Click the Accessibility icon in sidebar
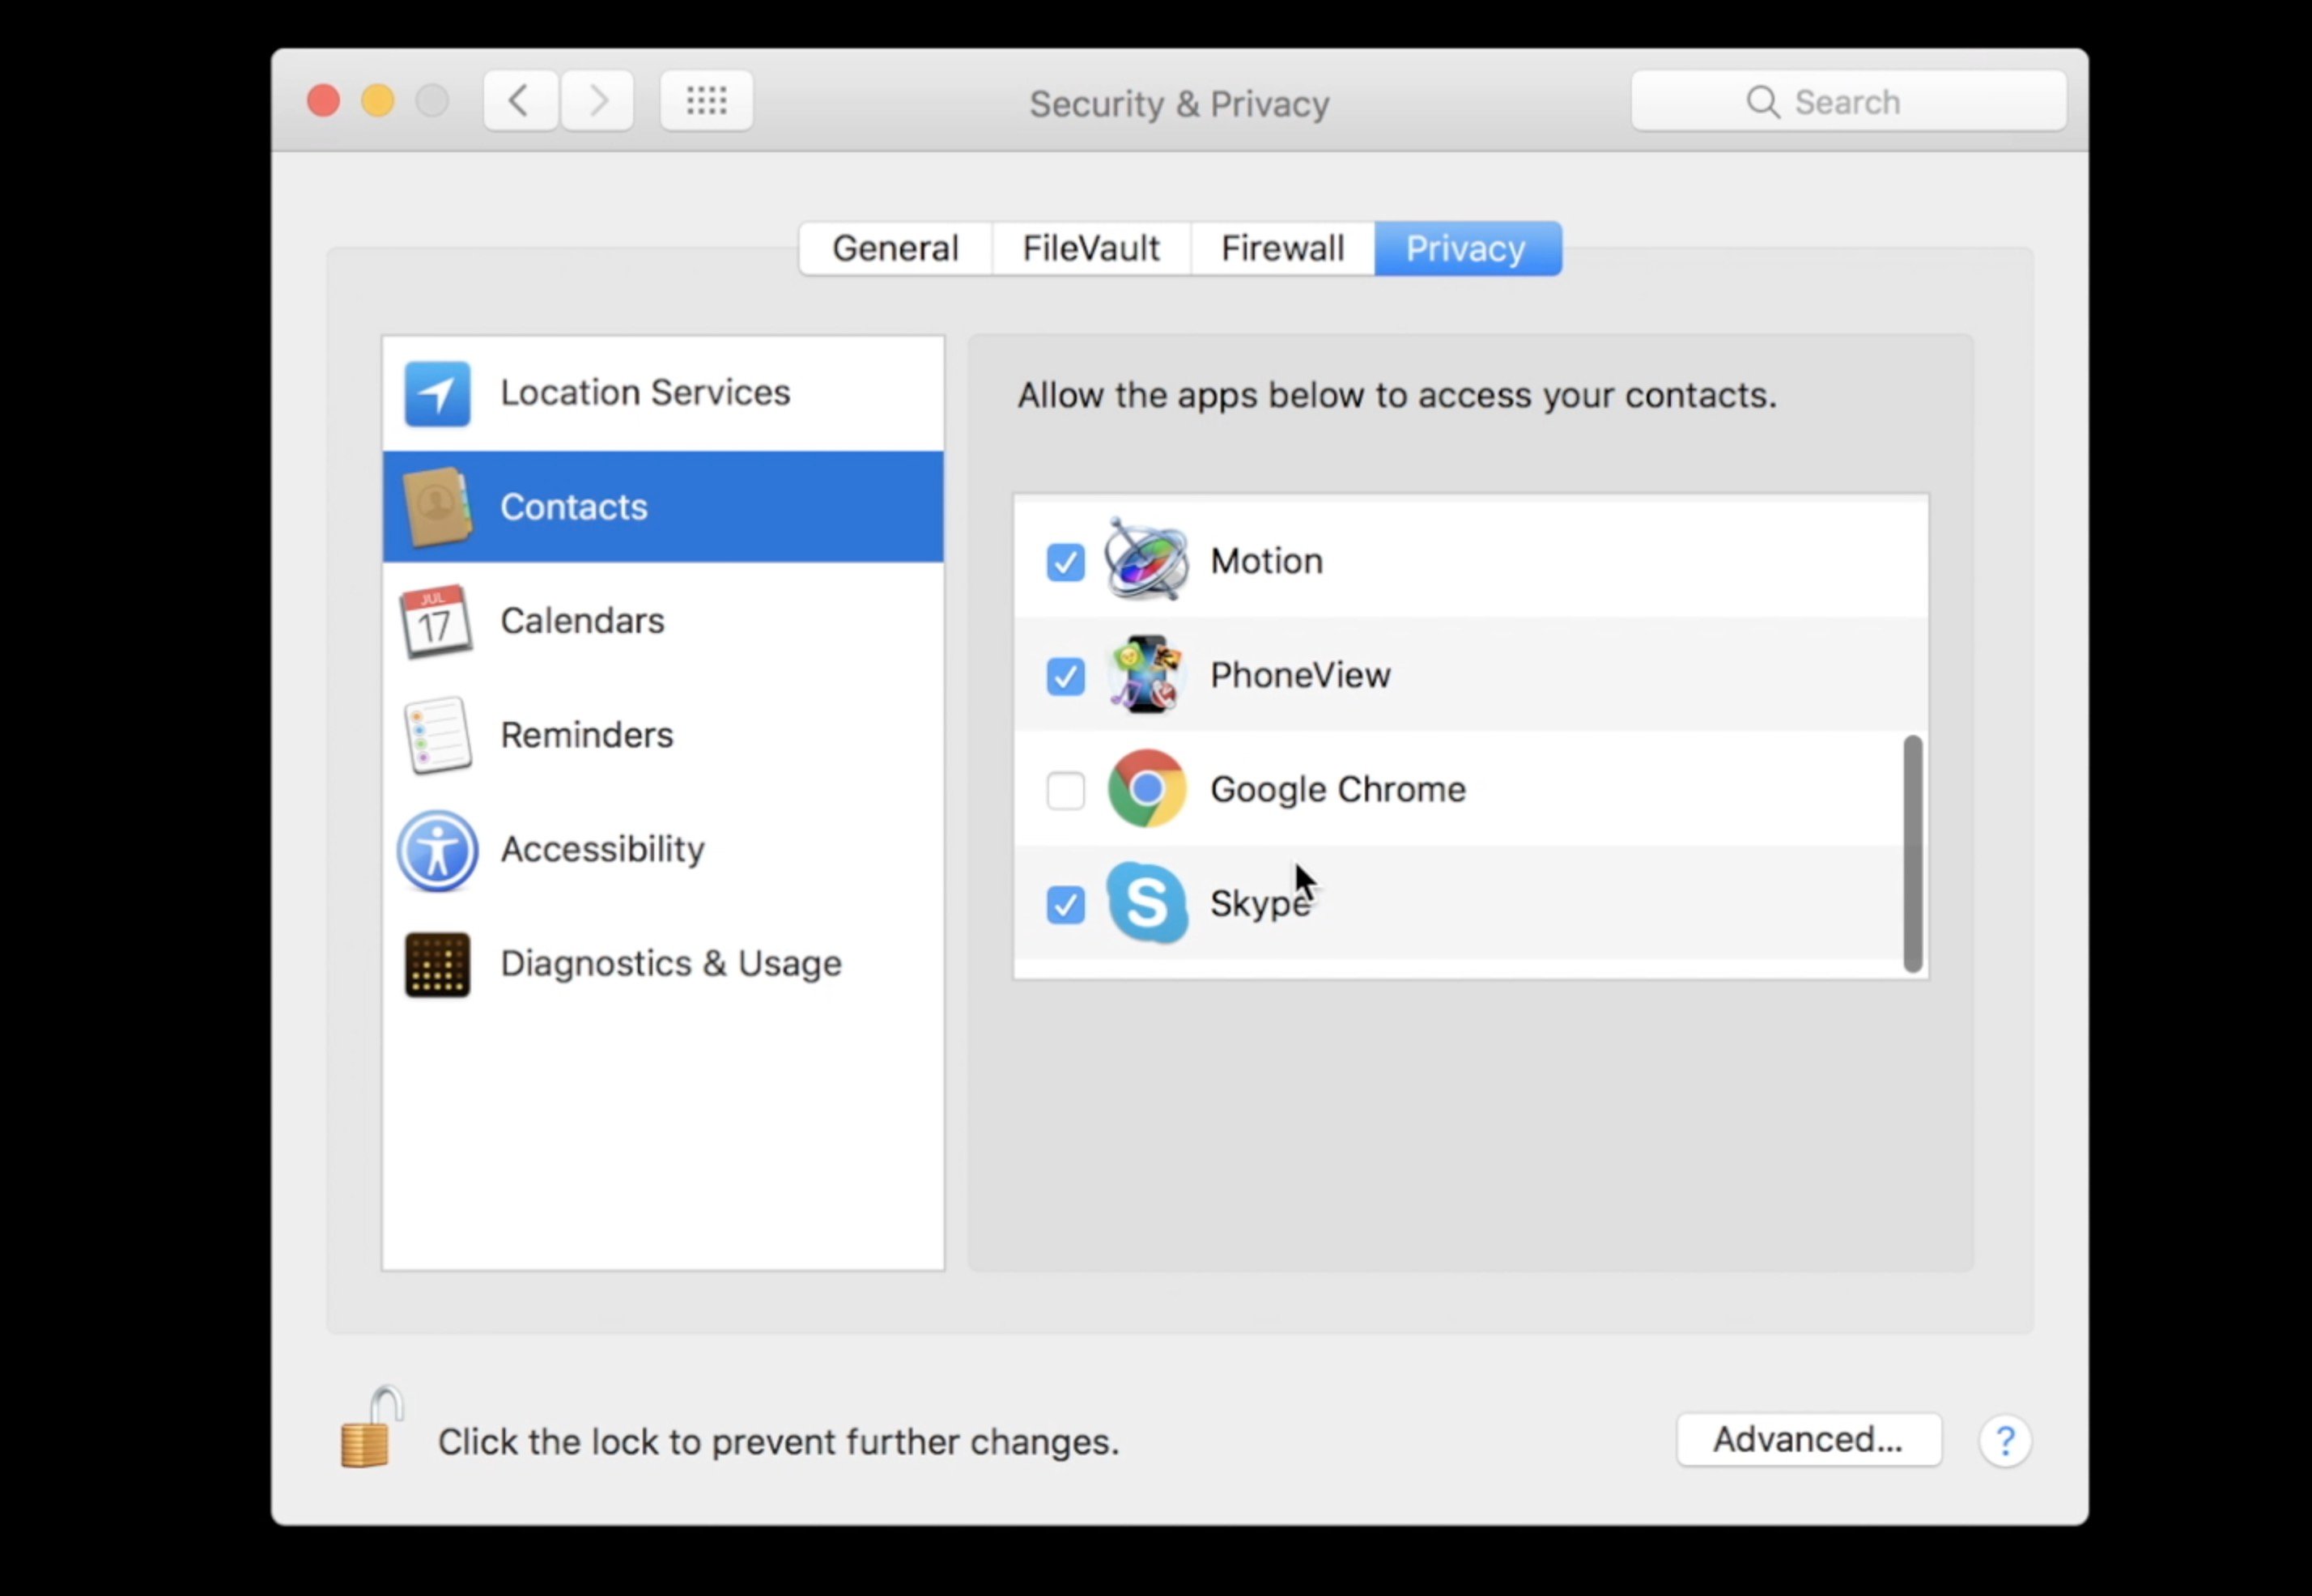This screenshot has width=2312, height=1596. (x=437, y=850)
